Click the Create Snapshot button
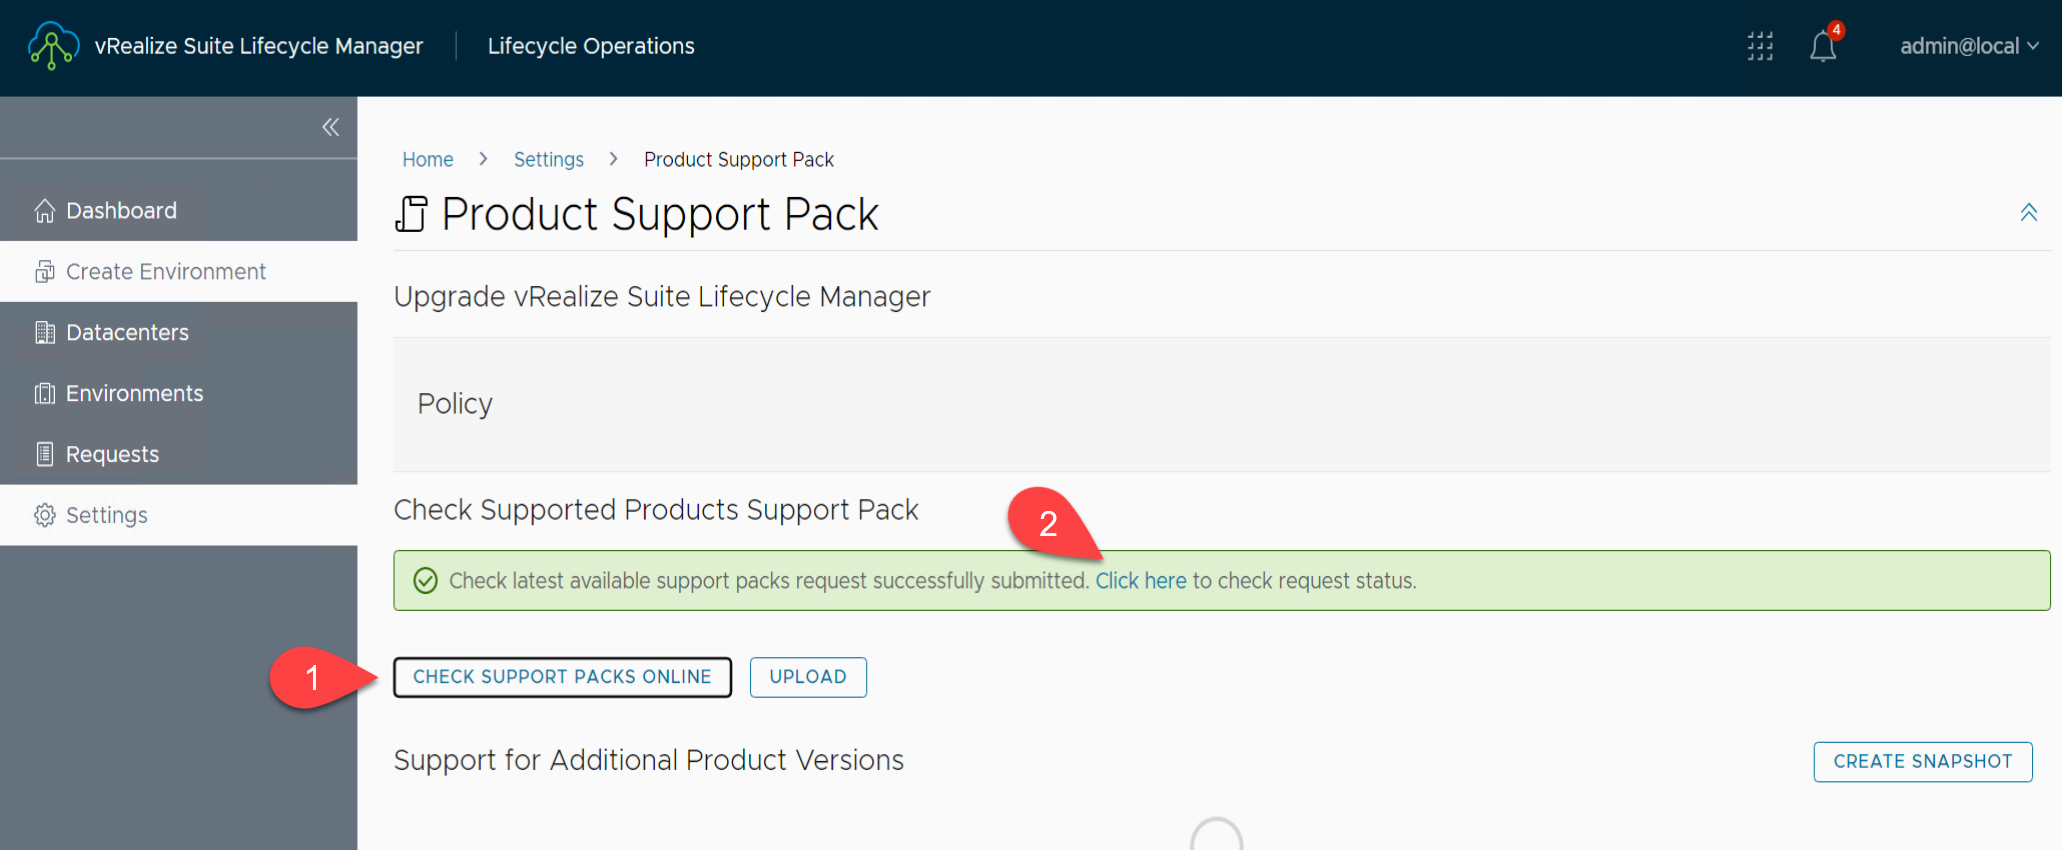Image resolution: width=2062 pixels, height=850 pixels. 1922,762
